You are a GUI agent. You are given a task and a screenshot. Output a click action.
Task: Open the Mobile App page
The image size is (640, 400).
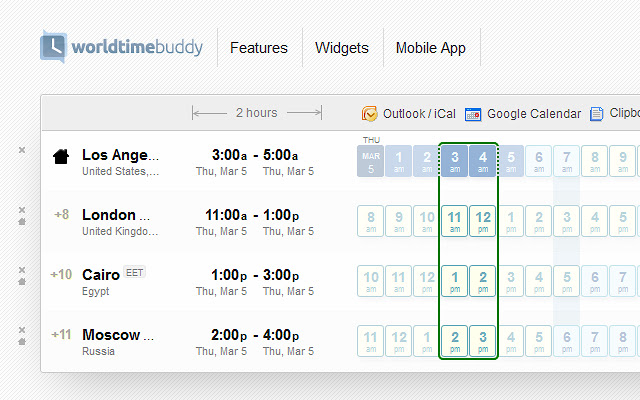coord(430,48)
